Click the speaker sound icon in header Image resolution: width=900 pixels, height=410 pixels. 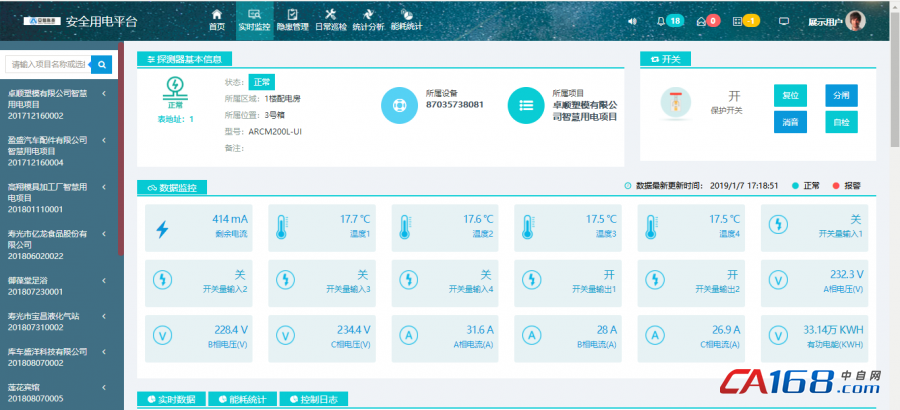632,21
